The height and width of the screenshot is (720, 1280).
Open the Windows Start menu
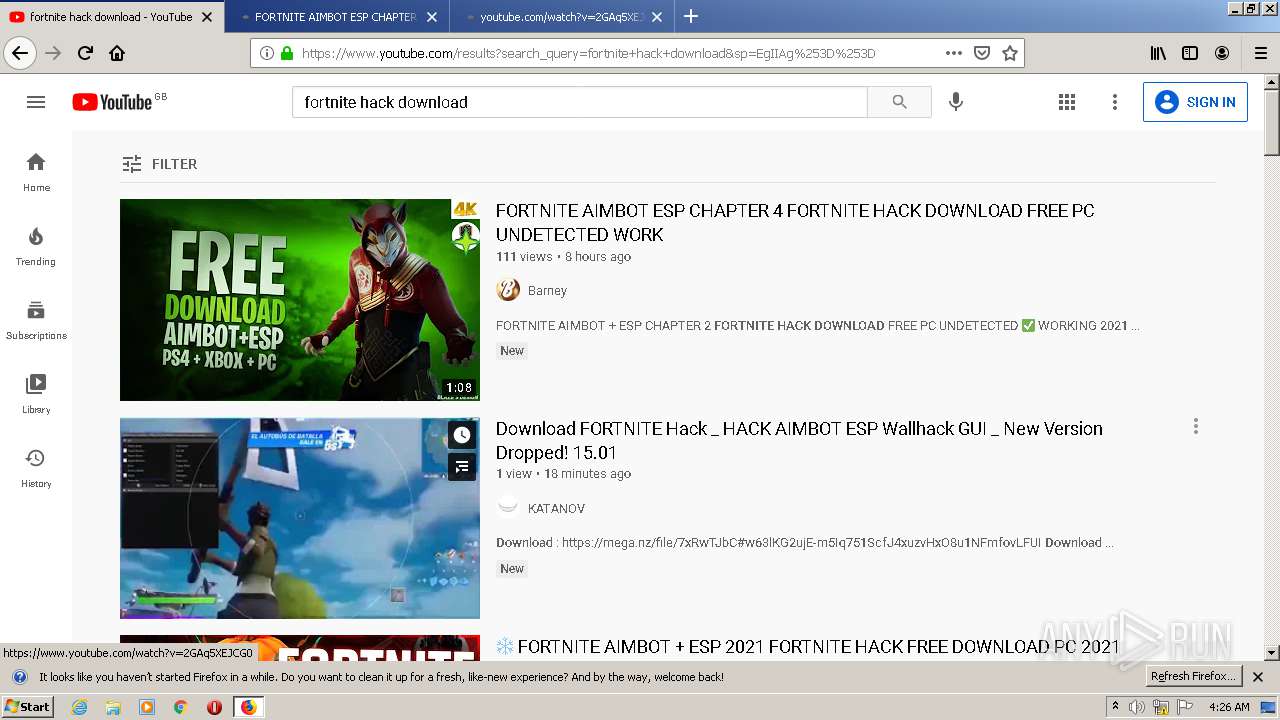pyautogui.click(x=27, y=707)
